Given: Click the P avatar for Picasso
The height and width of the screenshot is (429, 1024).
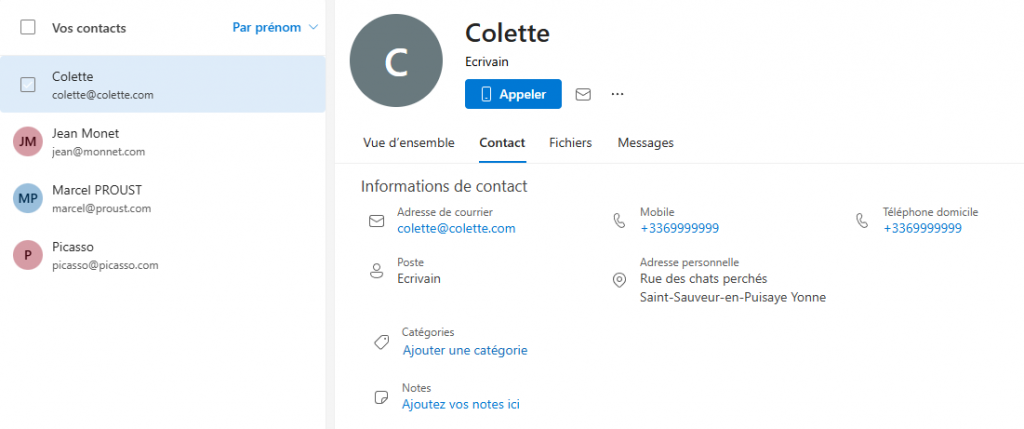Looking at the screenshot, I should [28, 255].
